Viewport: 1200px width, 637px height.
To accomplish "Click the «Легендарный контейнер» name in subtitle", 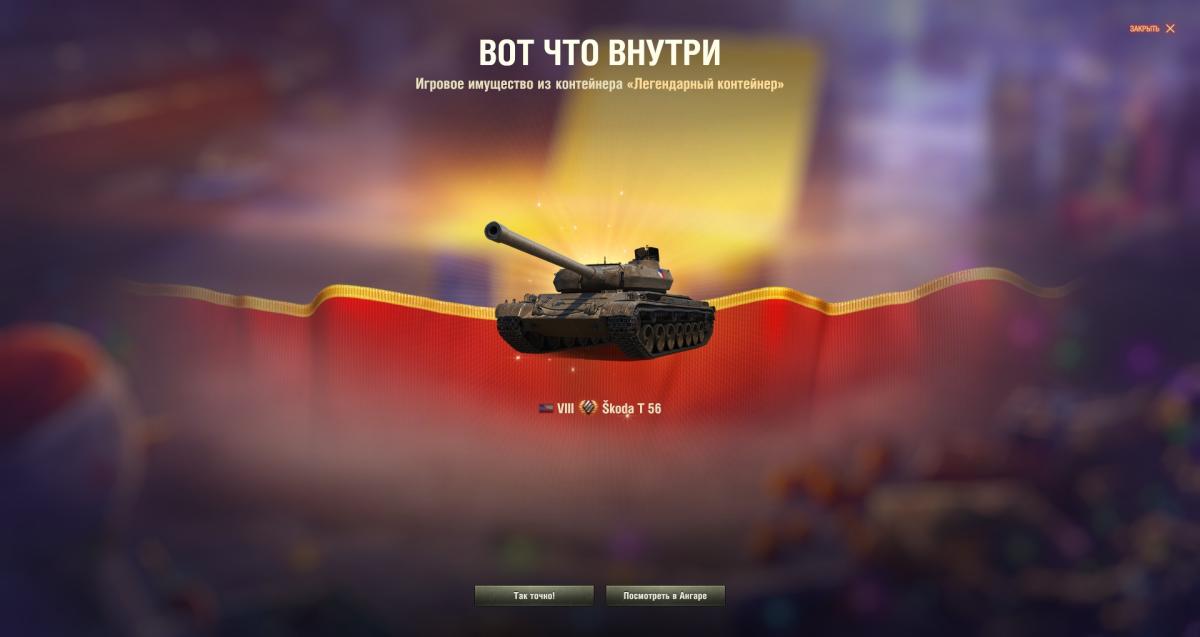I will pyautogui.click(x=704, y=85).
